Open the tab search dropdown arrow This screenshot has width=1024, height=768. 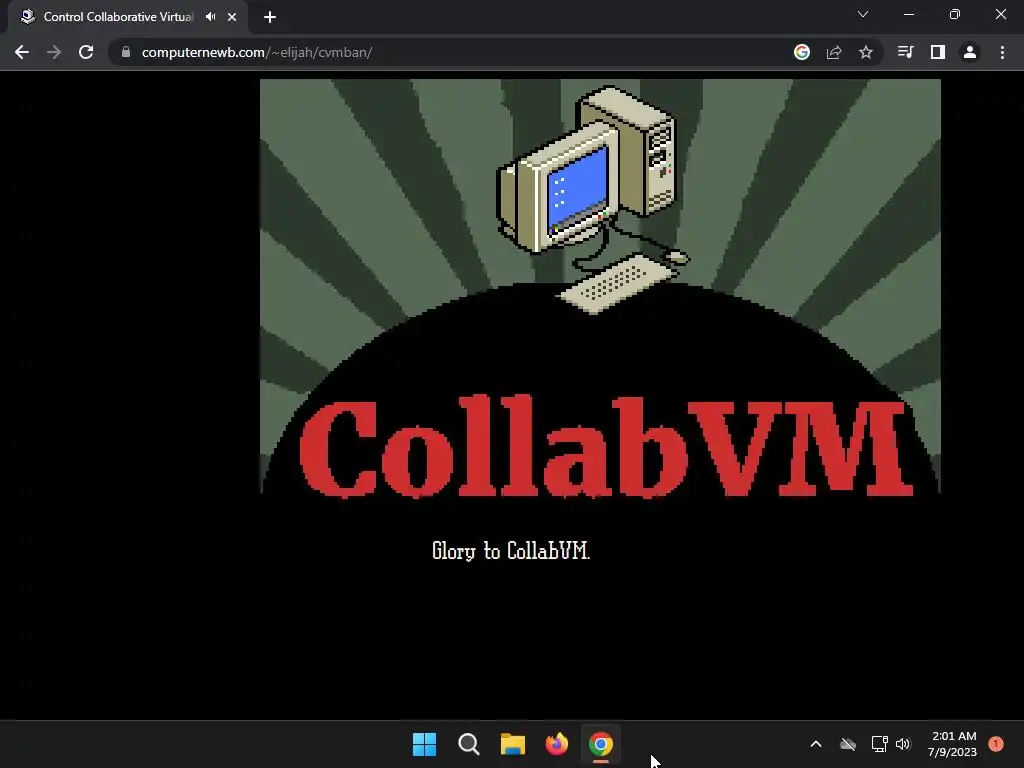863,14
